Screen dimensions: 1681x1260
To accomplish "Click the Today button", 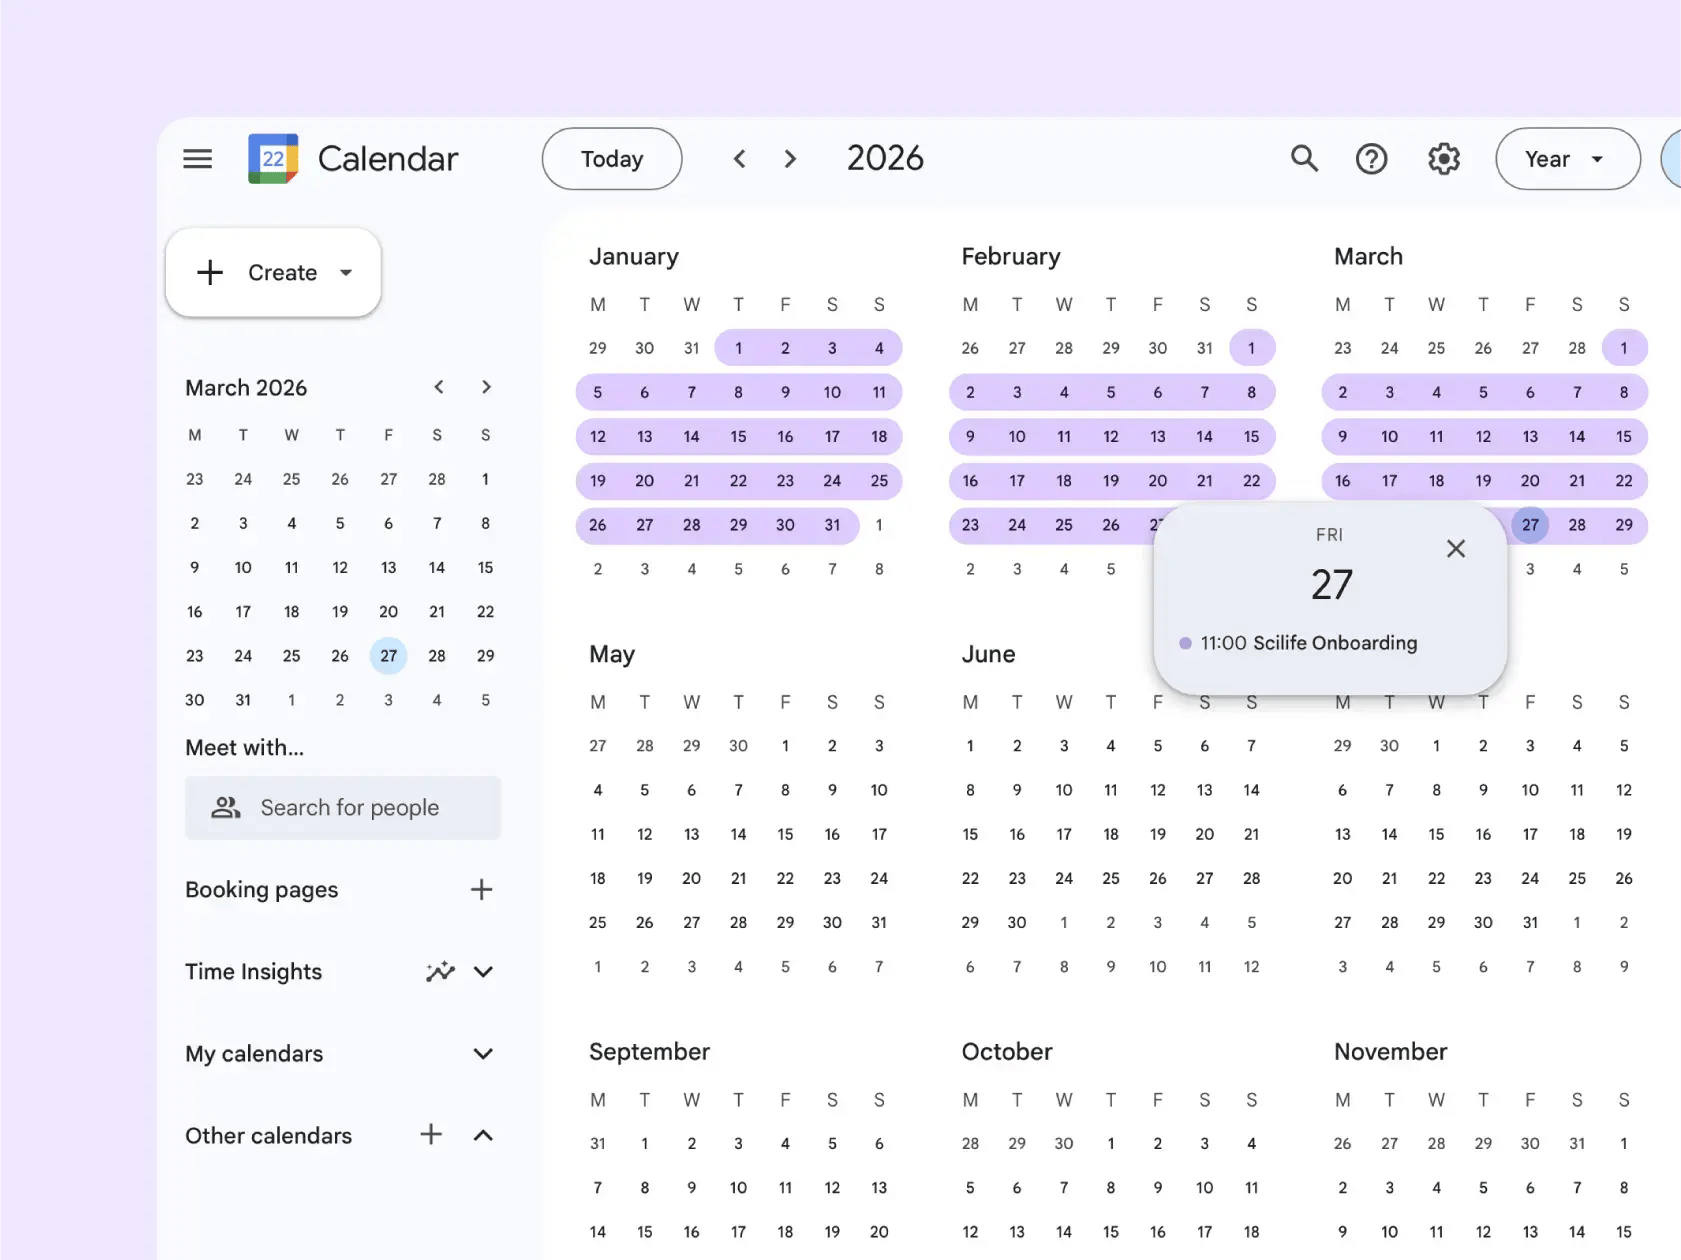I will coord(611,158).
